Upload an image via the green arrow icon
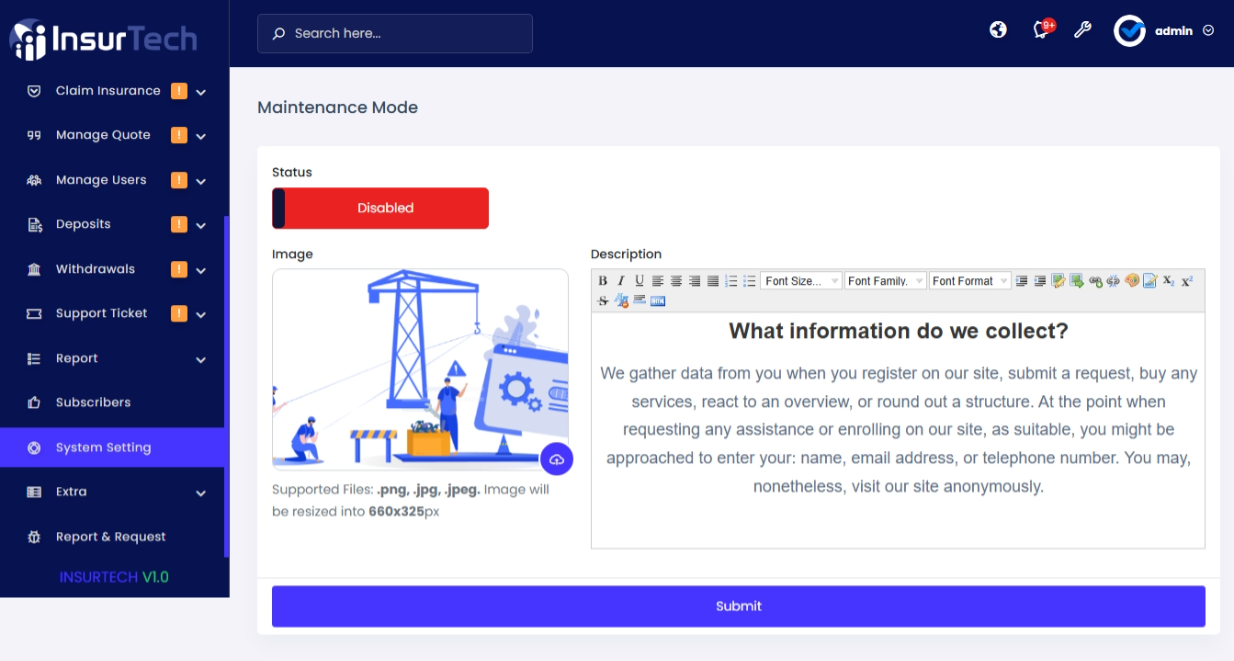The image size is (1234, 661). click(x=1076, y=281)
